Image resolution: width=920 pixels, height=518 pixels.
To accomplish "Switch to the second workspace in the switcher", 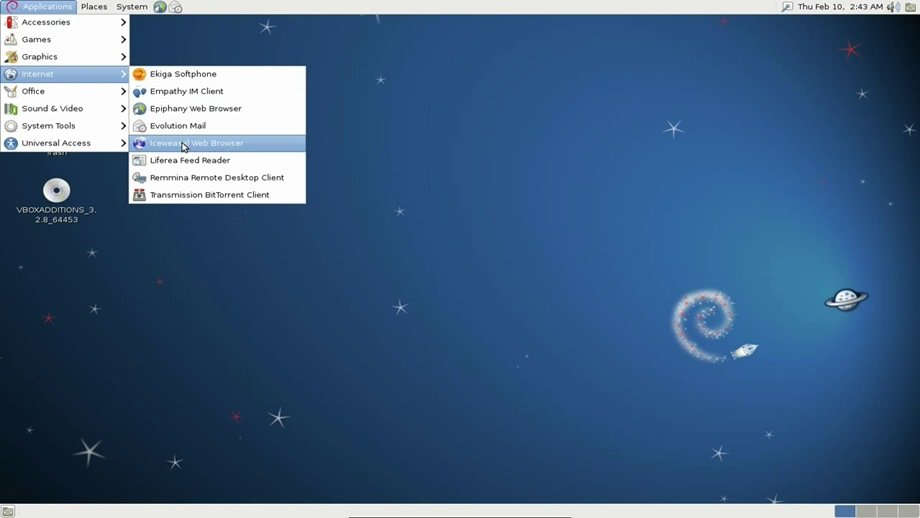I will (865, 511).
